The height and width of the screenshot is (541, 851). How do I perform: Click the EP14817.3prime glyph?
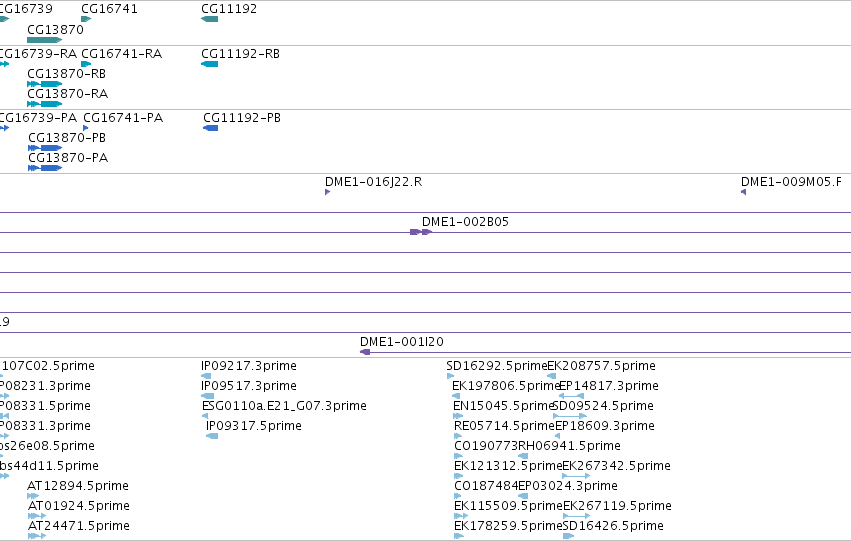571,396
